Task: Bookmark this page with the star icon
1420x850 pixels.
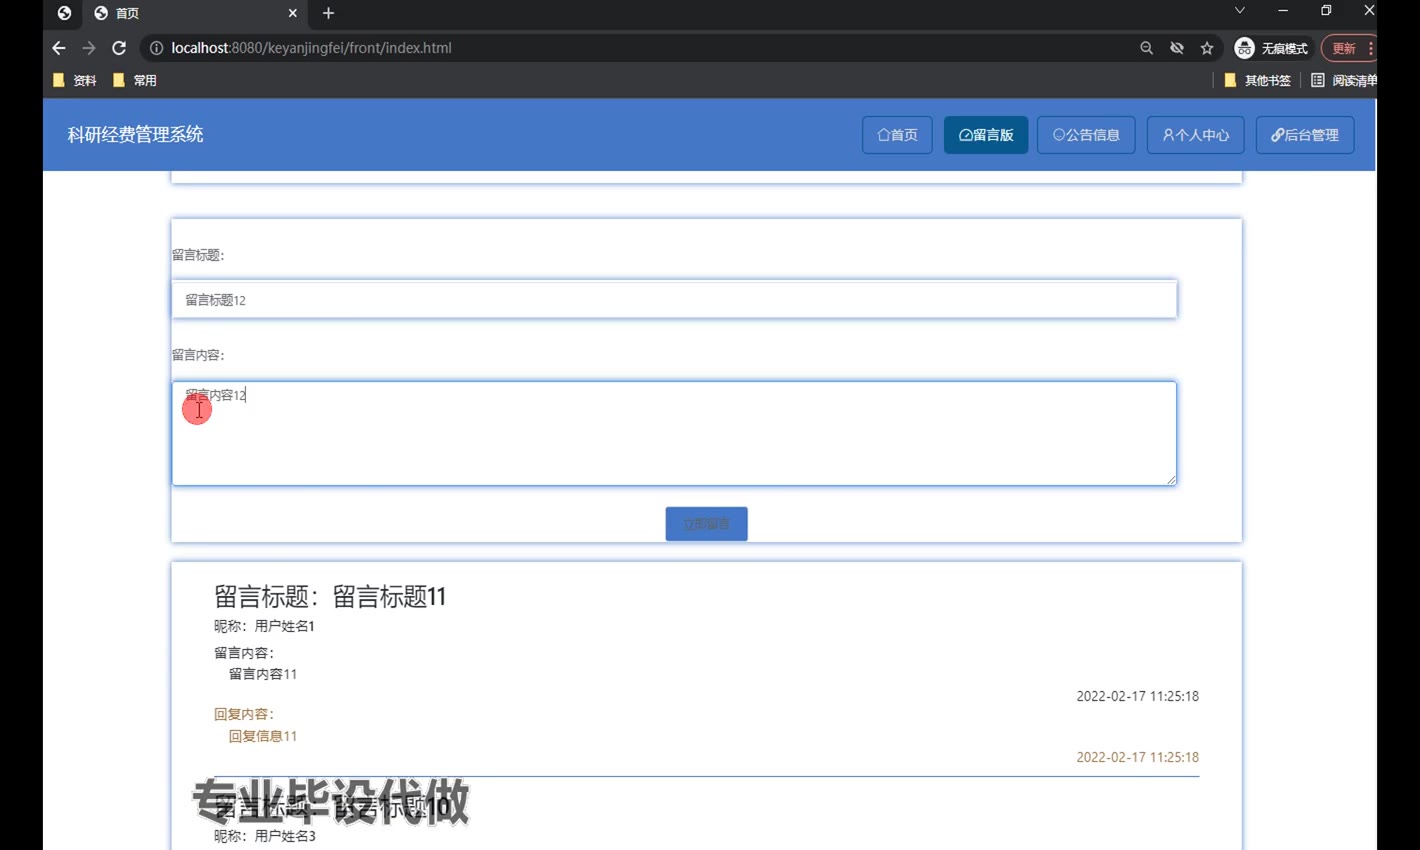Action: 1207,48
